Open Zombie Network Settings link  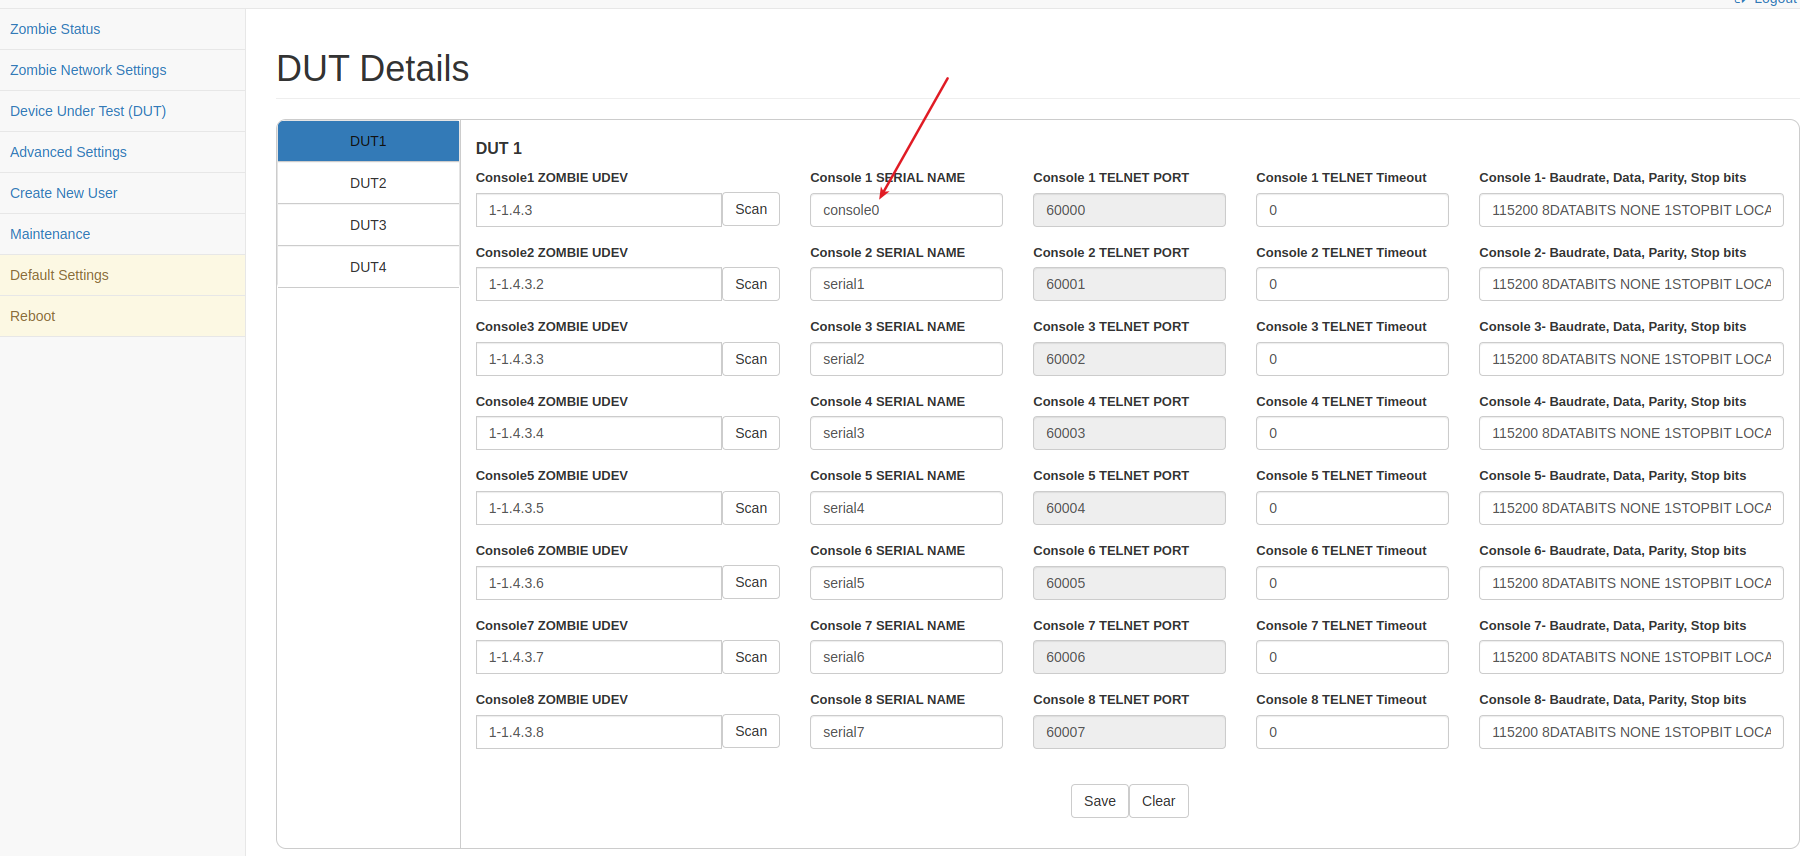(88, 70)
